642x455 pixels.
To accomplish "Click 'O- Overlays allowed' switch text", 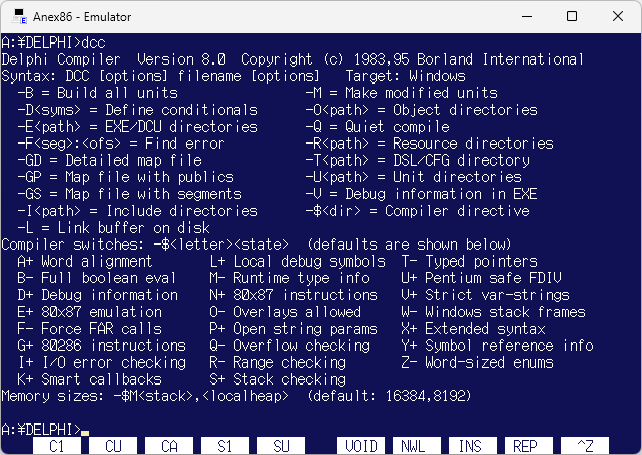I will (285, 312).
